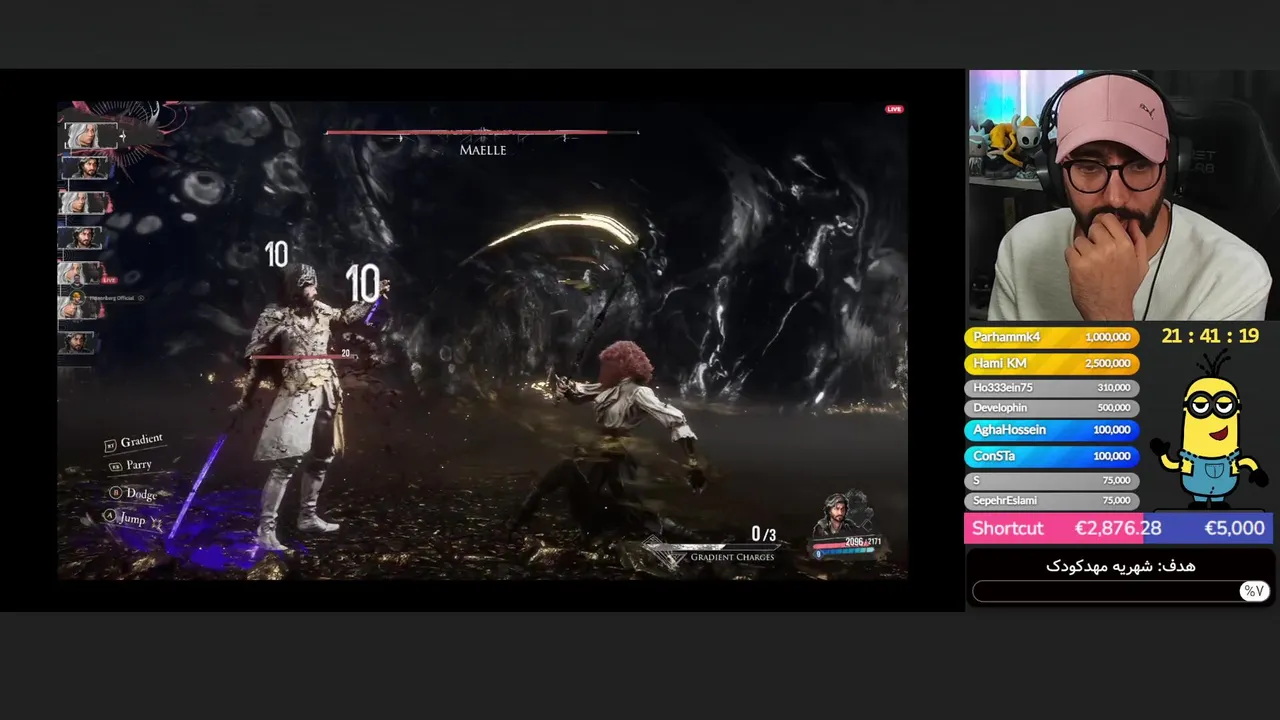This screenshot has height=720, width=1280.
Task: Click the %۷ percentage badge
Action: [x=1253, y=591]
